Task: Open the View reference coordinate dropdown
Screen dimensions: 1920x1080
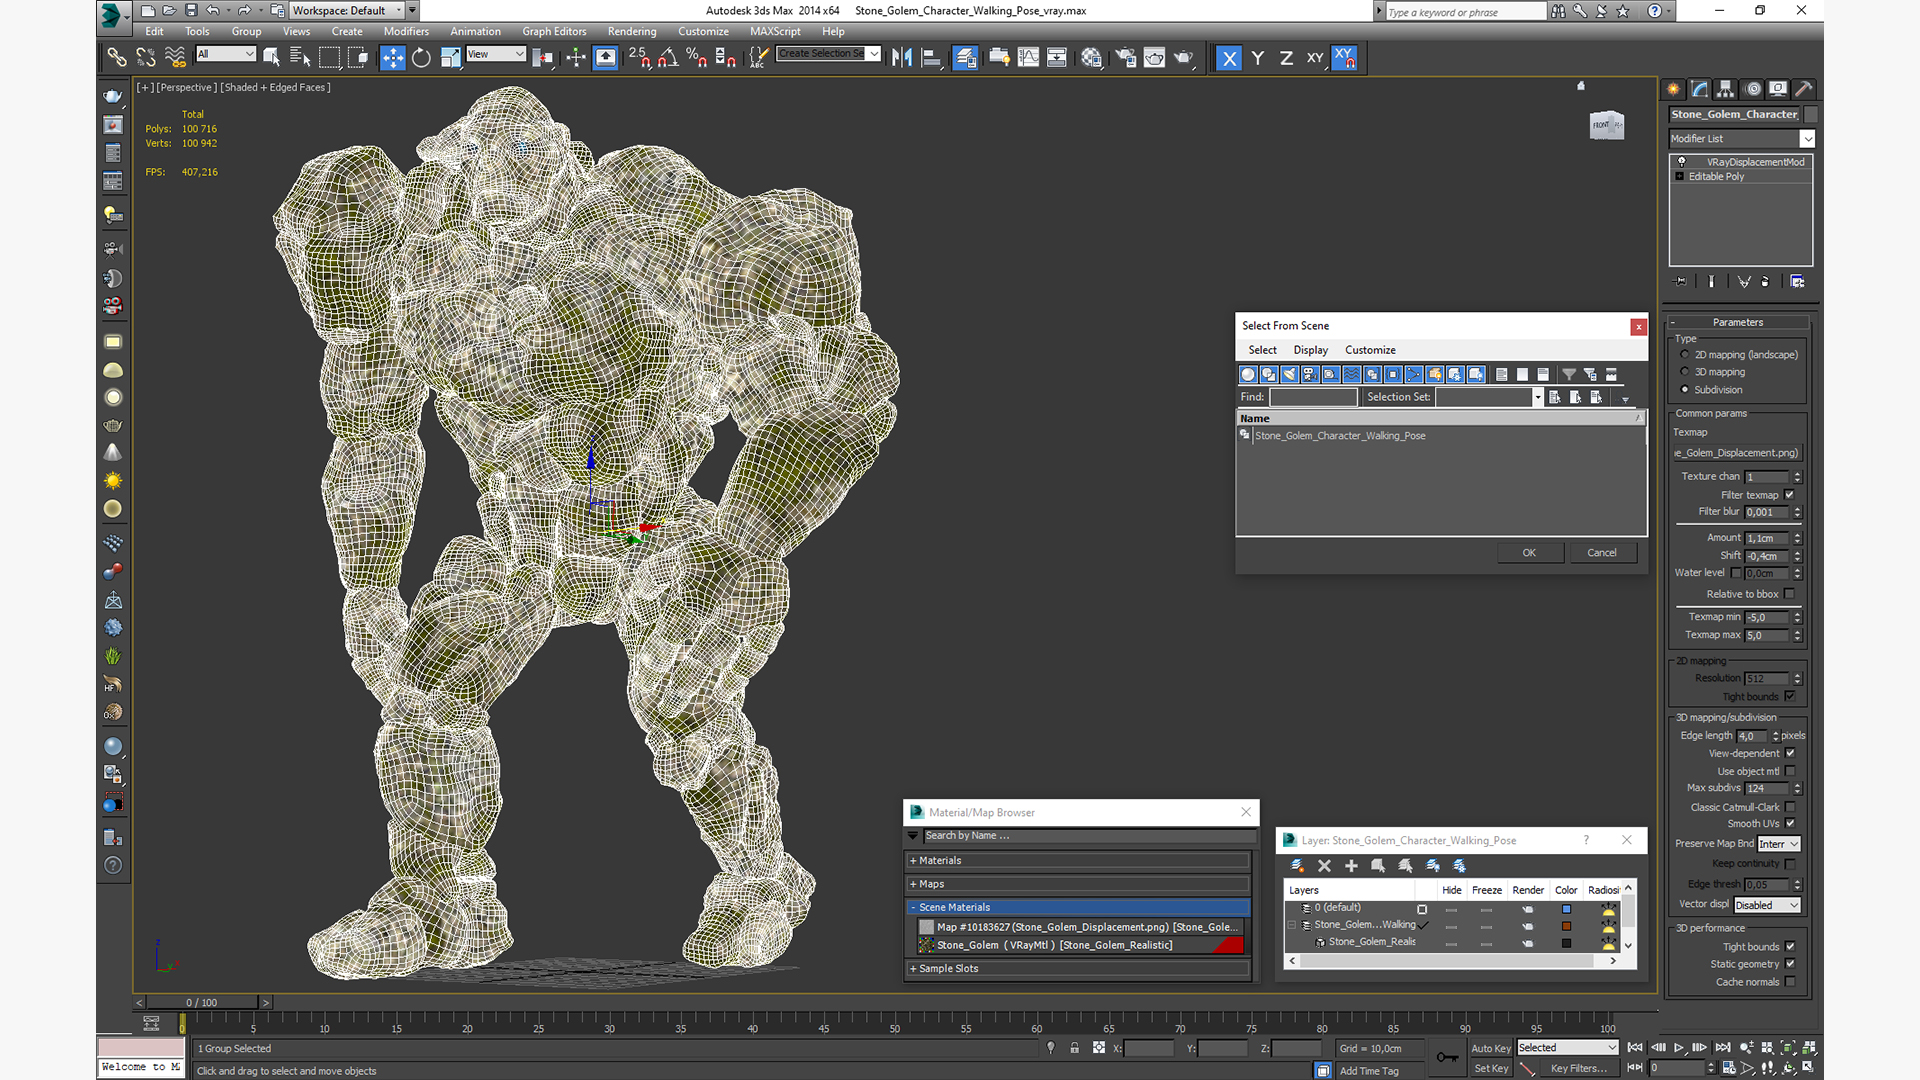Action: pos(496,54)
